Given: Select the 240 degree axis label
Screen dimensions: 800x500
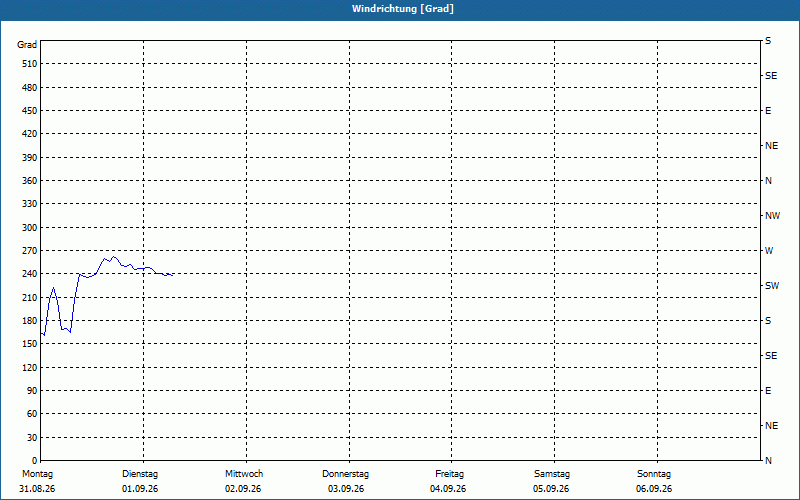Looking at the screenshot, I should coord(30,274).
